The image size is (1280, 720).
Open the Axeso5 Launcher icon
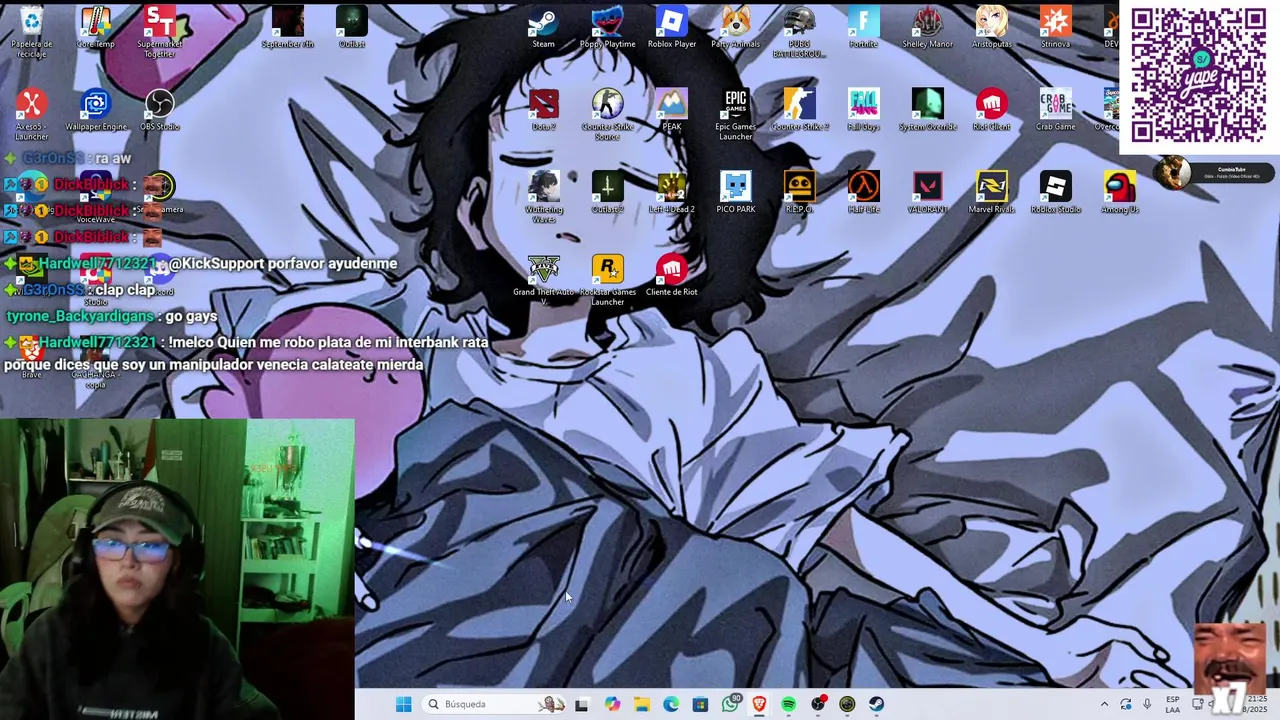pos(32,115)
